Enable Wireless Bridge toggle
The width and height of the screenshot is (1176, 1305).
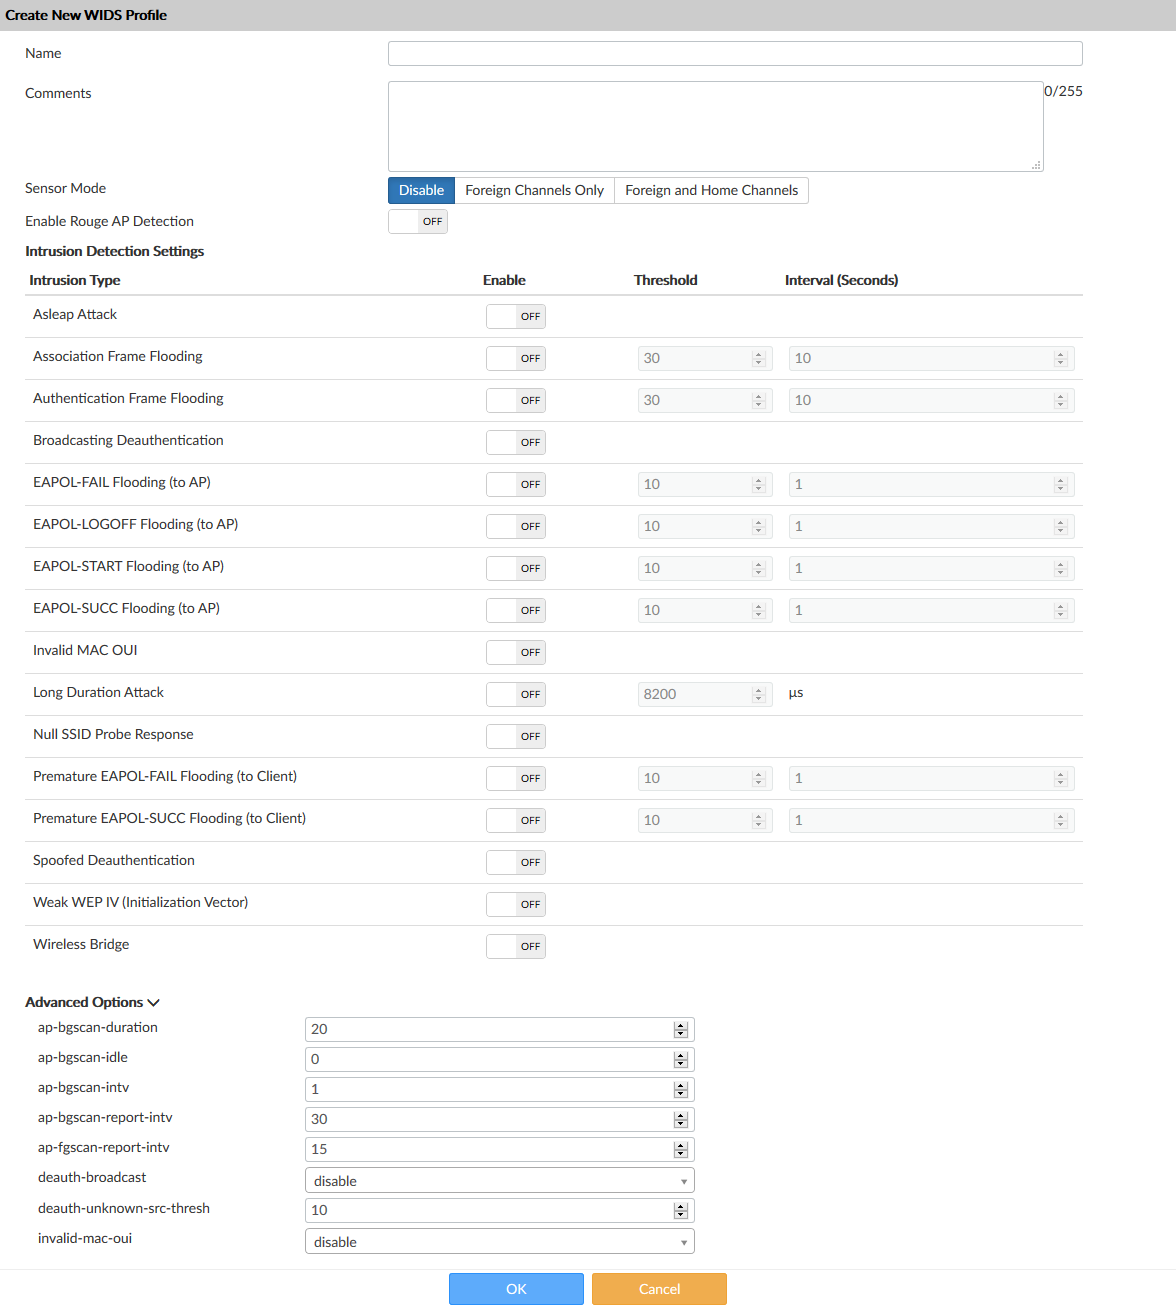[x=516, y=946]
